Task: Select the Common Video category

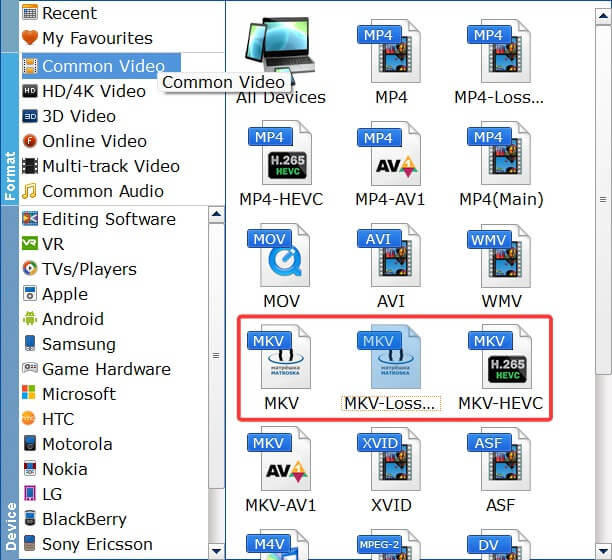Action: pyautogui.click(x=101, y=66)
